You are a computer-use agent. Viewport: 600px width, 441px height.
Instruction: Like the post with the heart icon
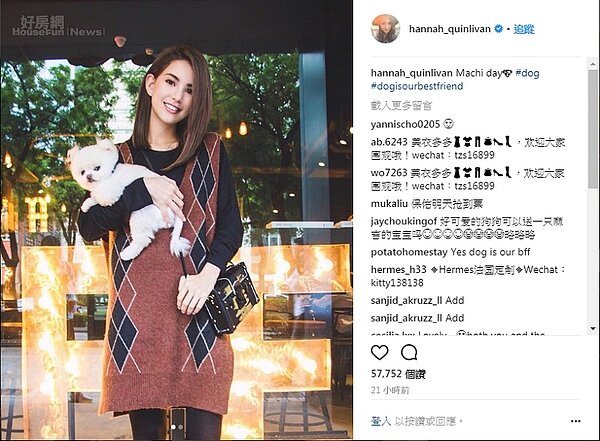(380, 352)
